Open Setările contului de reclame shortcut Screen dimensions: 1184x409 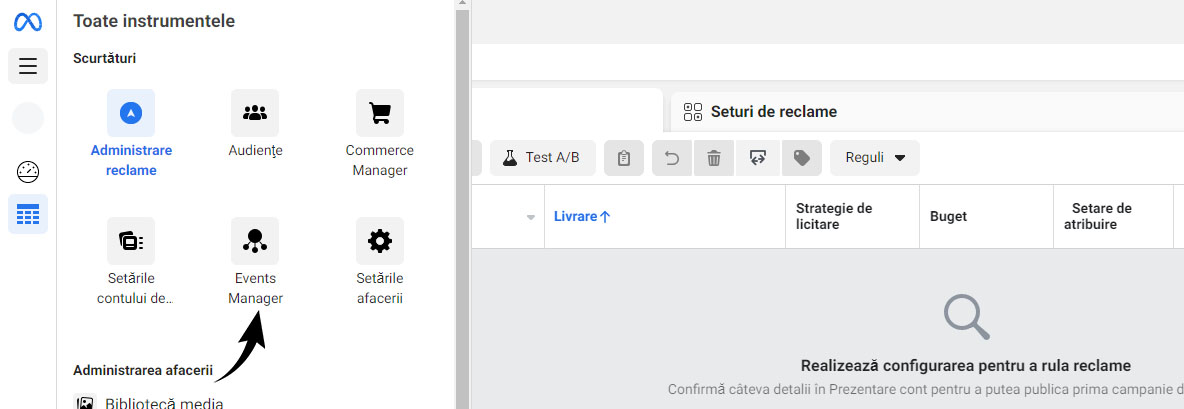(131, 262)
